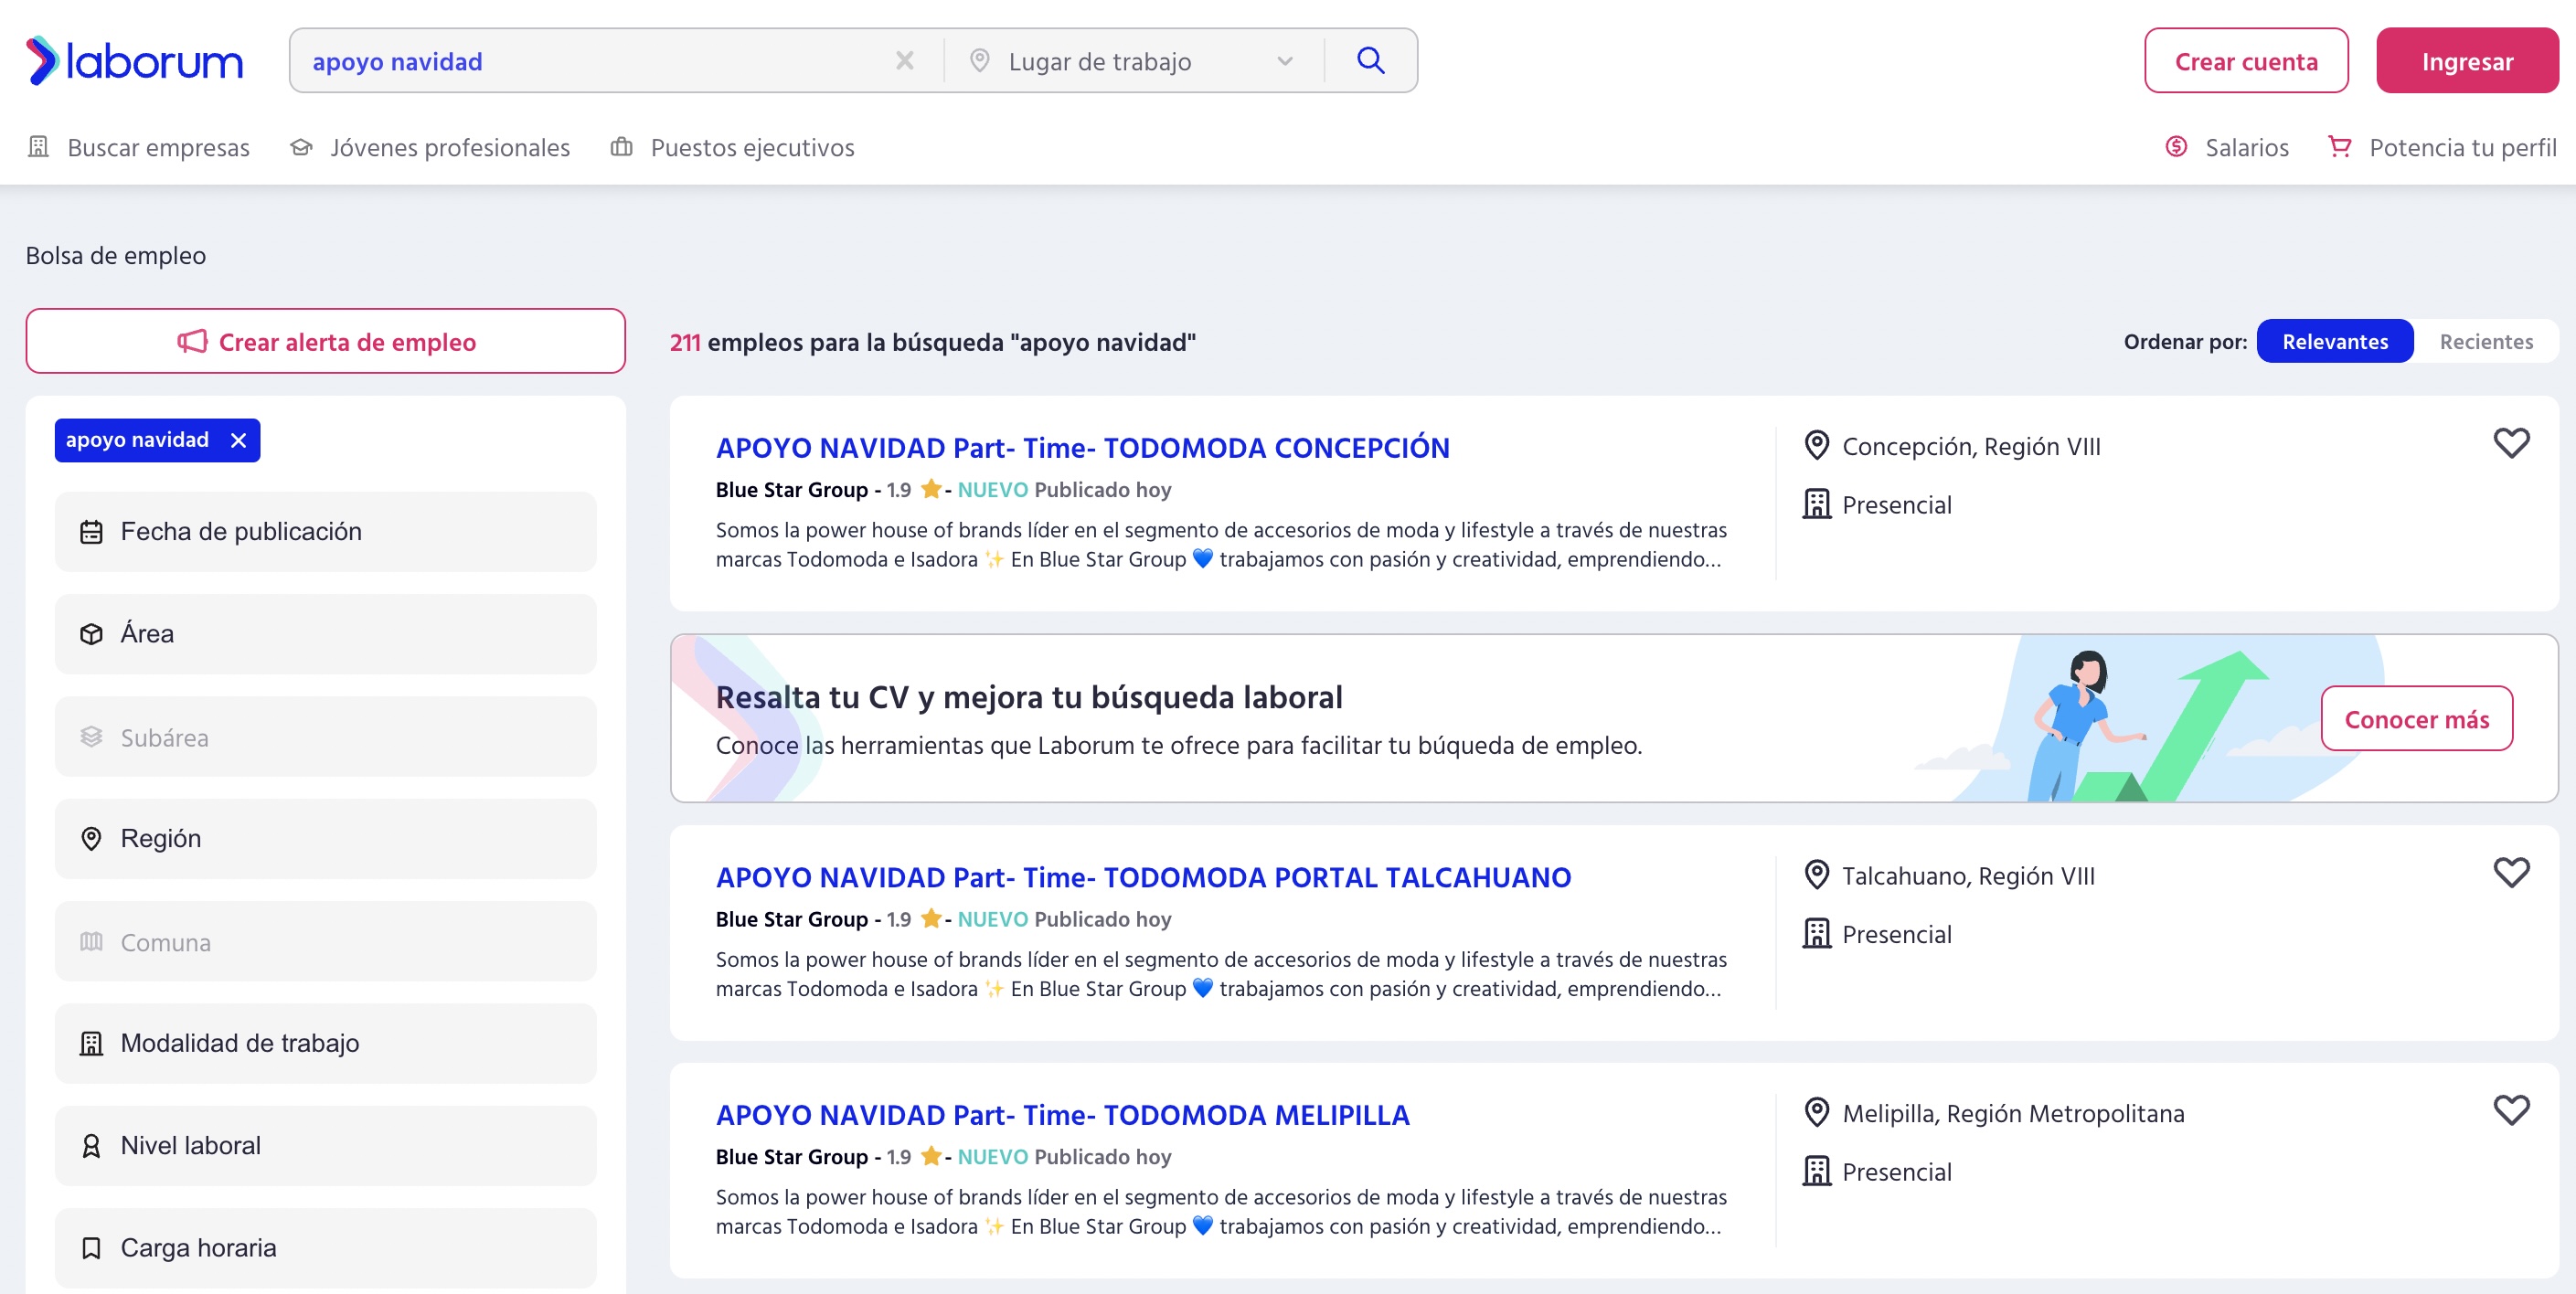Expand the Modalidad de trabajo filter
This screenshot has width=2576, height=1294.
tap(325, 1043)
